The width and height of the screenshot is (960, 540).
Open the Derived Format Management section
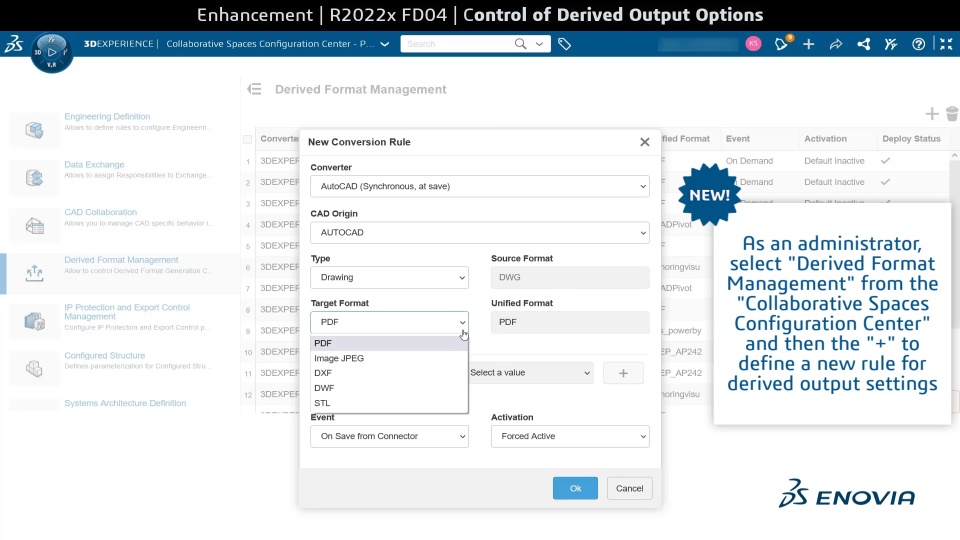pyautogui.click(x=121, y=260)
